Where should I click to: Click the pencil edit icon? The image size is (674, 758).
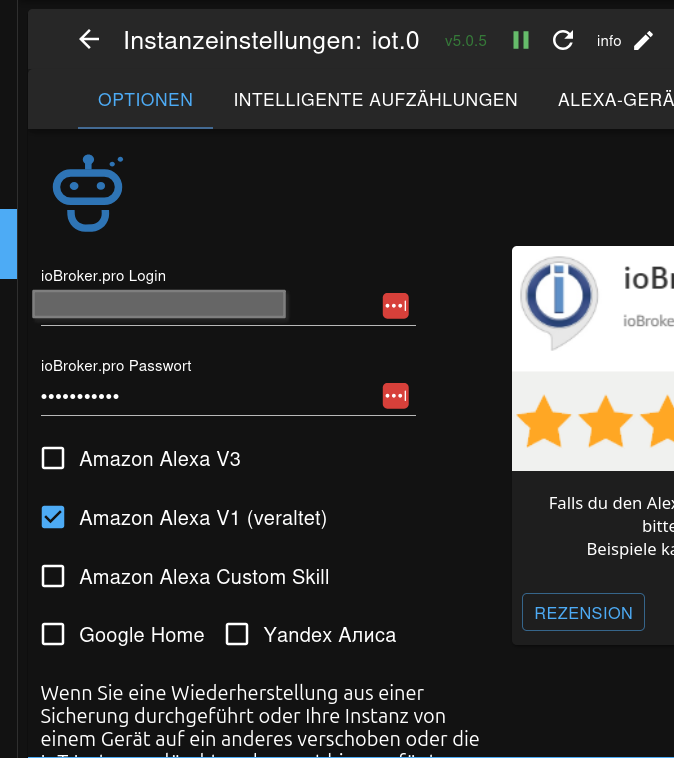644,40
